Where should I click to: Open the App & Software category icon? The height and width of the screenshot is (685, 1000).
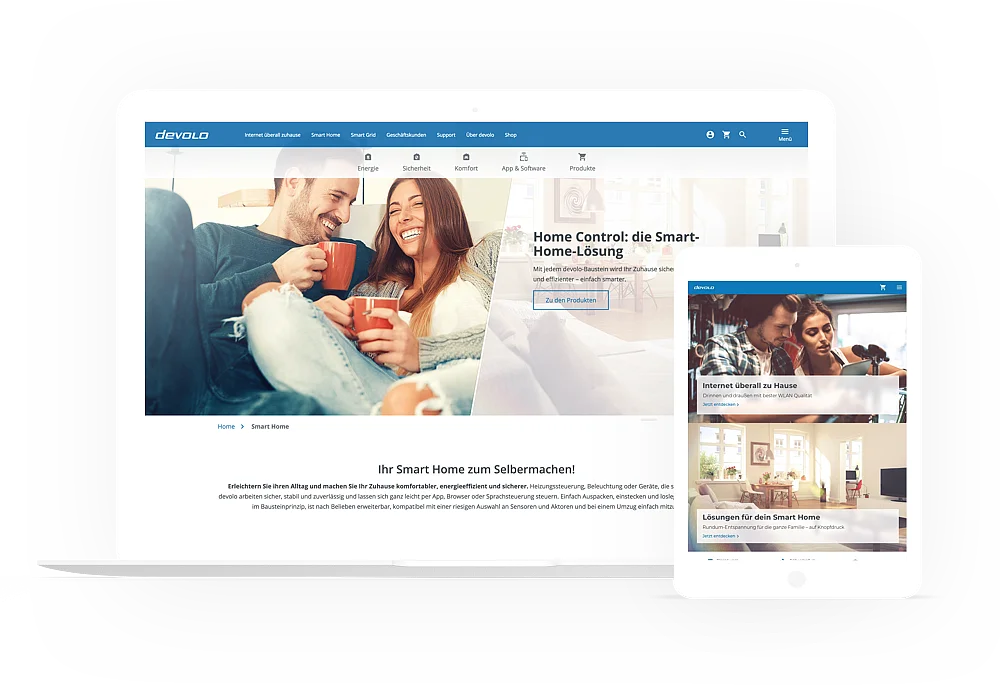click(523, 158)
